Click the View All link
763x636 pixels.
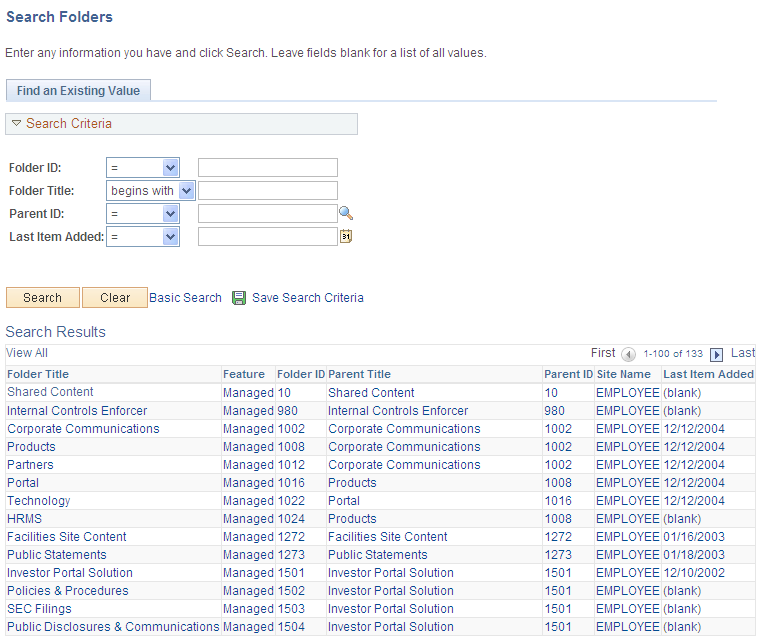(27, 353)
